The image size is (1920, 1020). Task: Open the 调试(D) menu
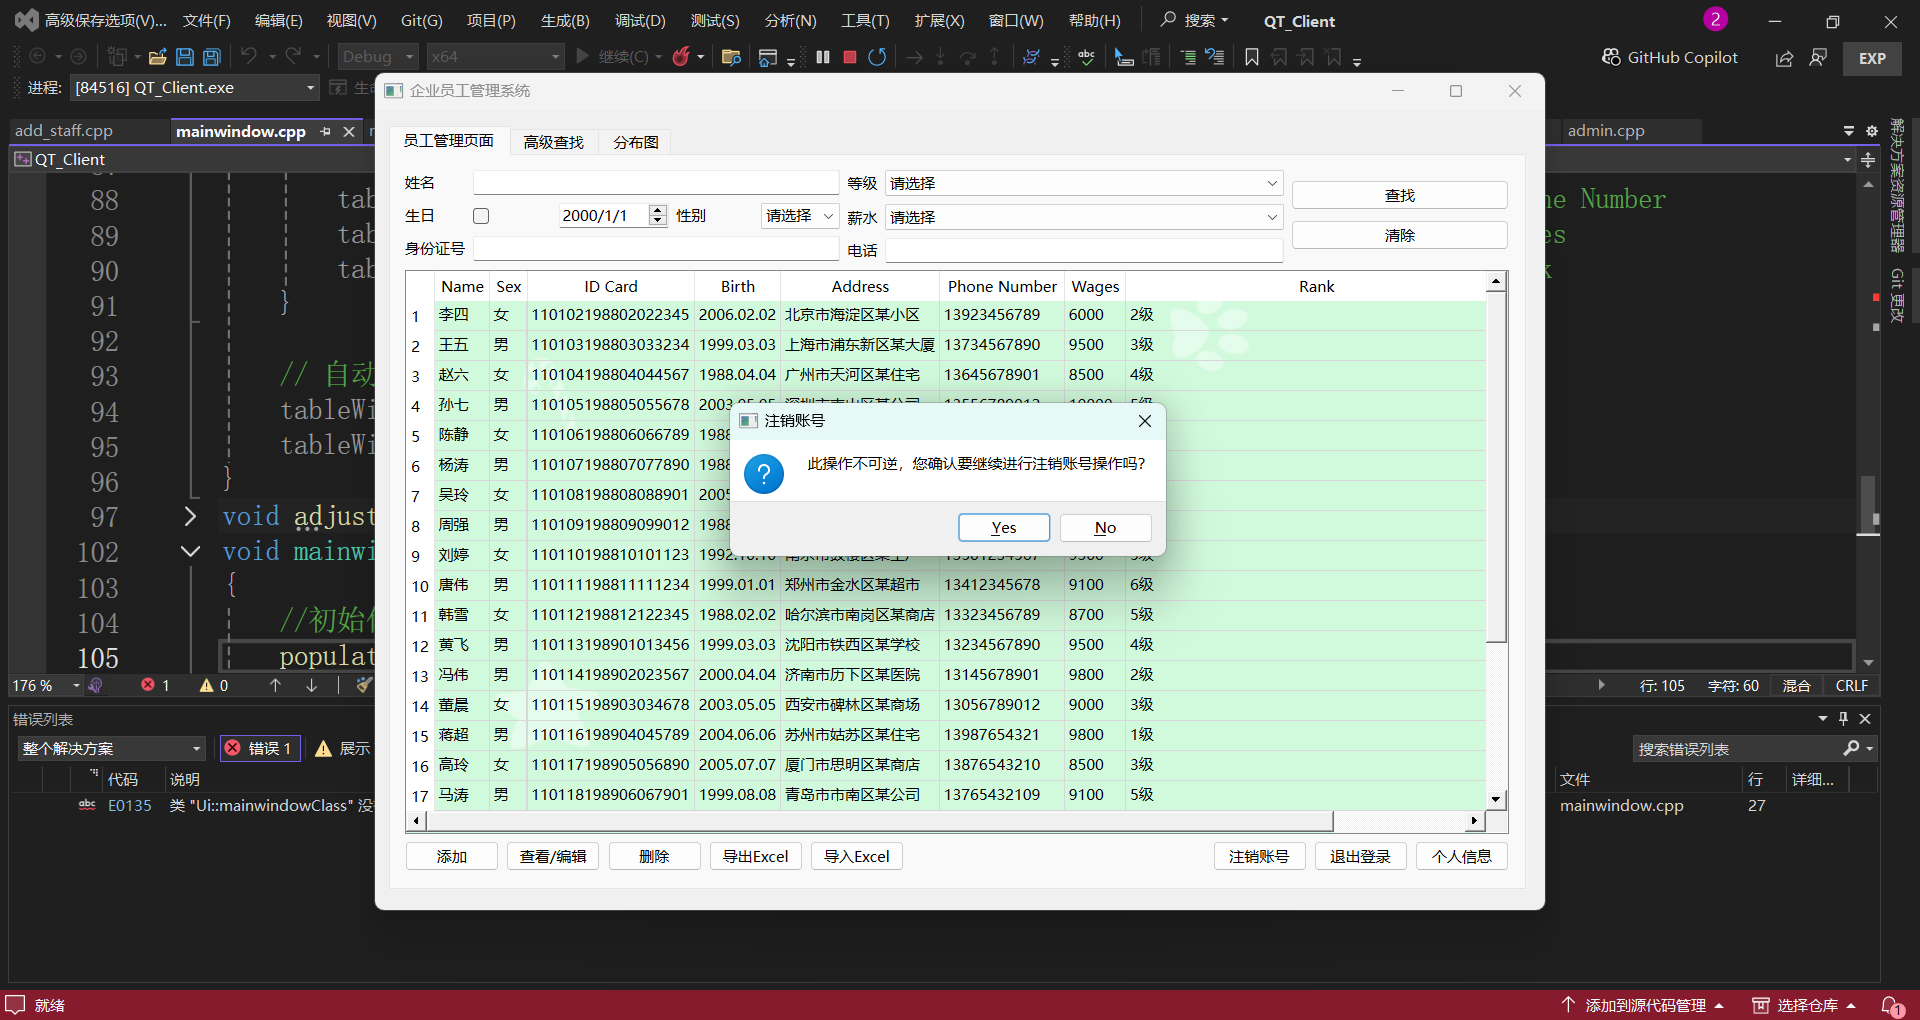coord(639,20)
